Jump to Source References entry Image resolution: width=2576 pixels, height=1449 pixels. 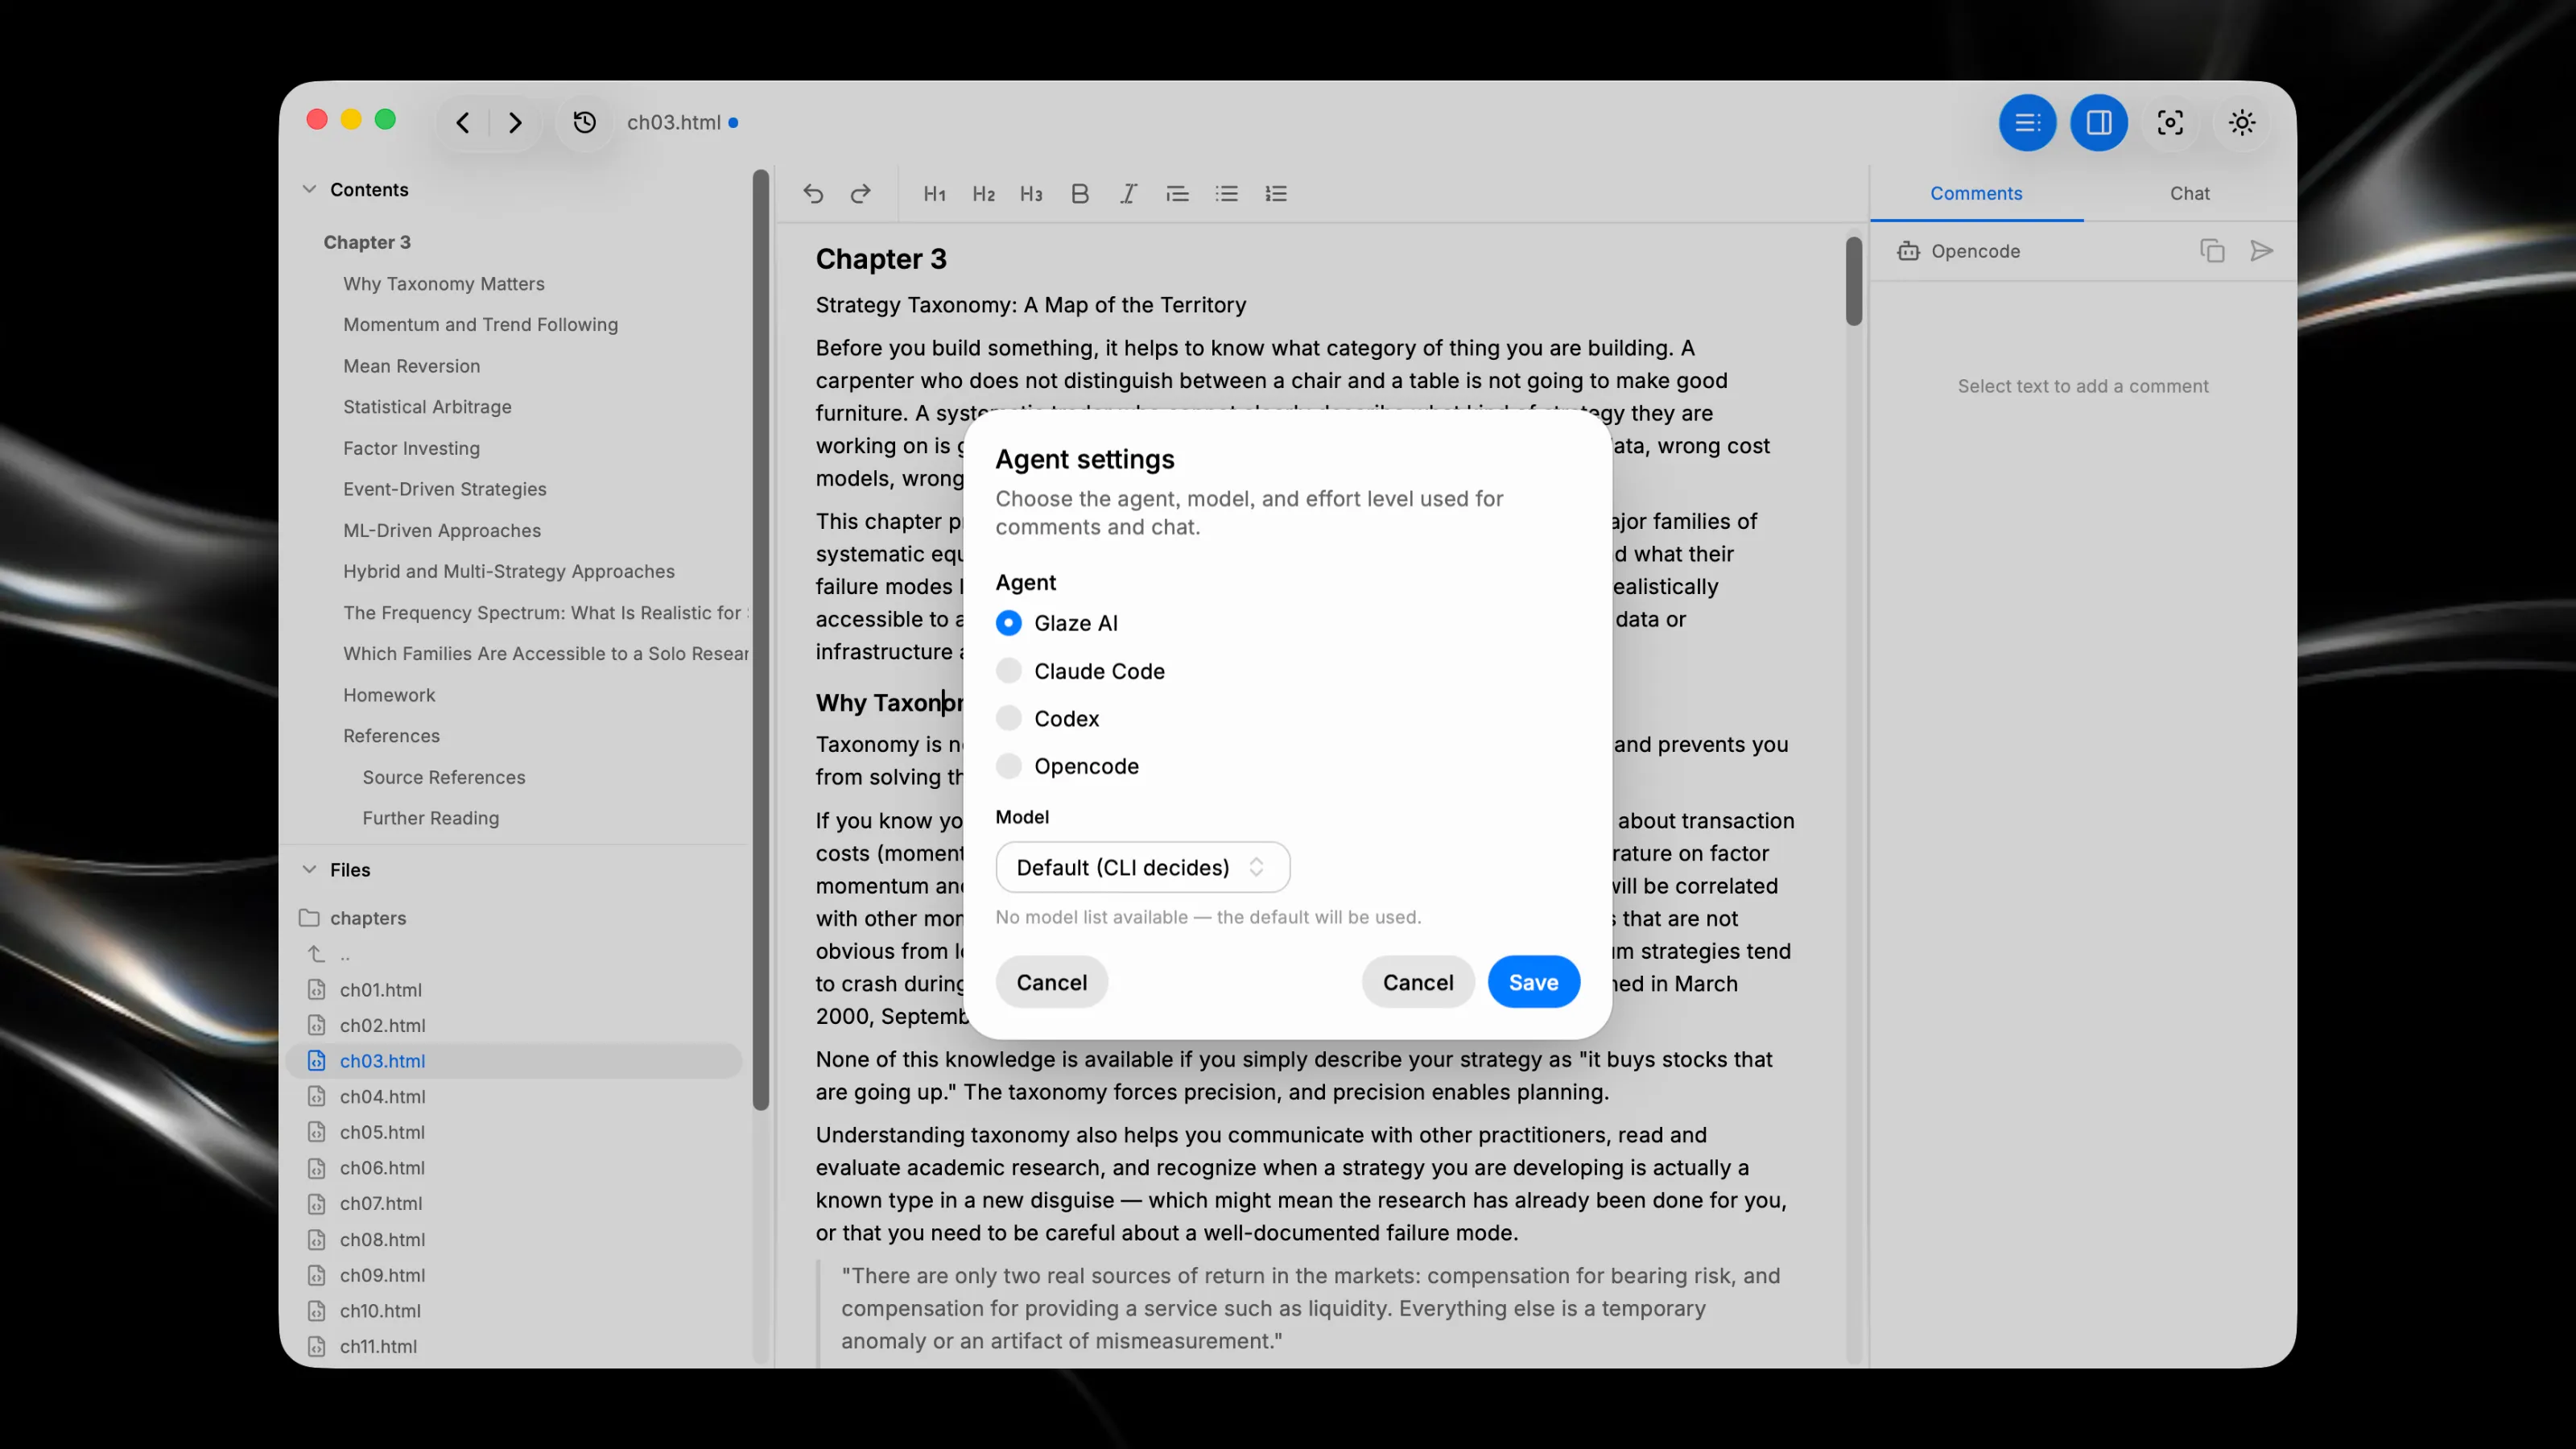[443, 777]
